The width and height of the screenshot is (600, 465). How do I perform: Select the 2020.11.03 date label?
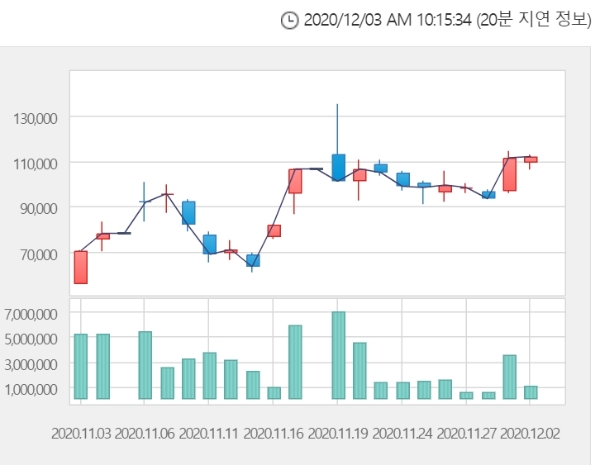[x=80, y=435]
